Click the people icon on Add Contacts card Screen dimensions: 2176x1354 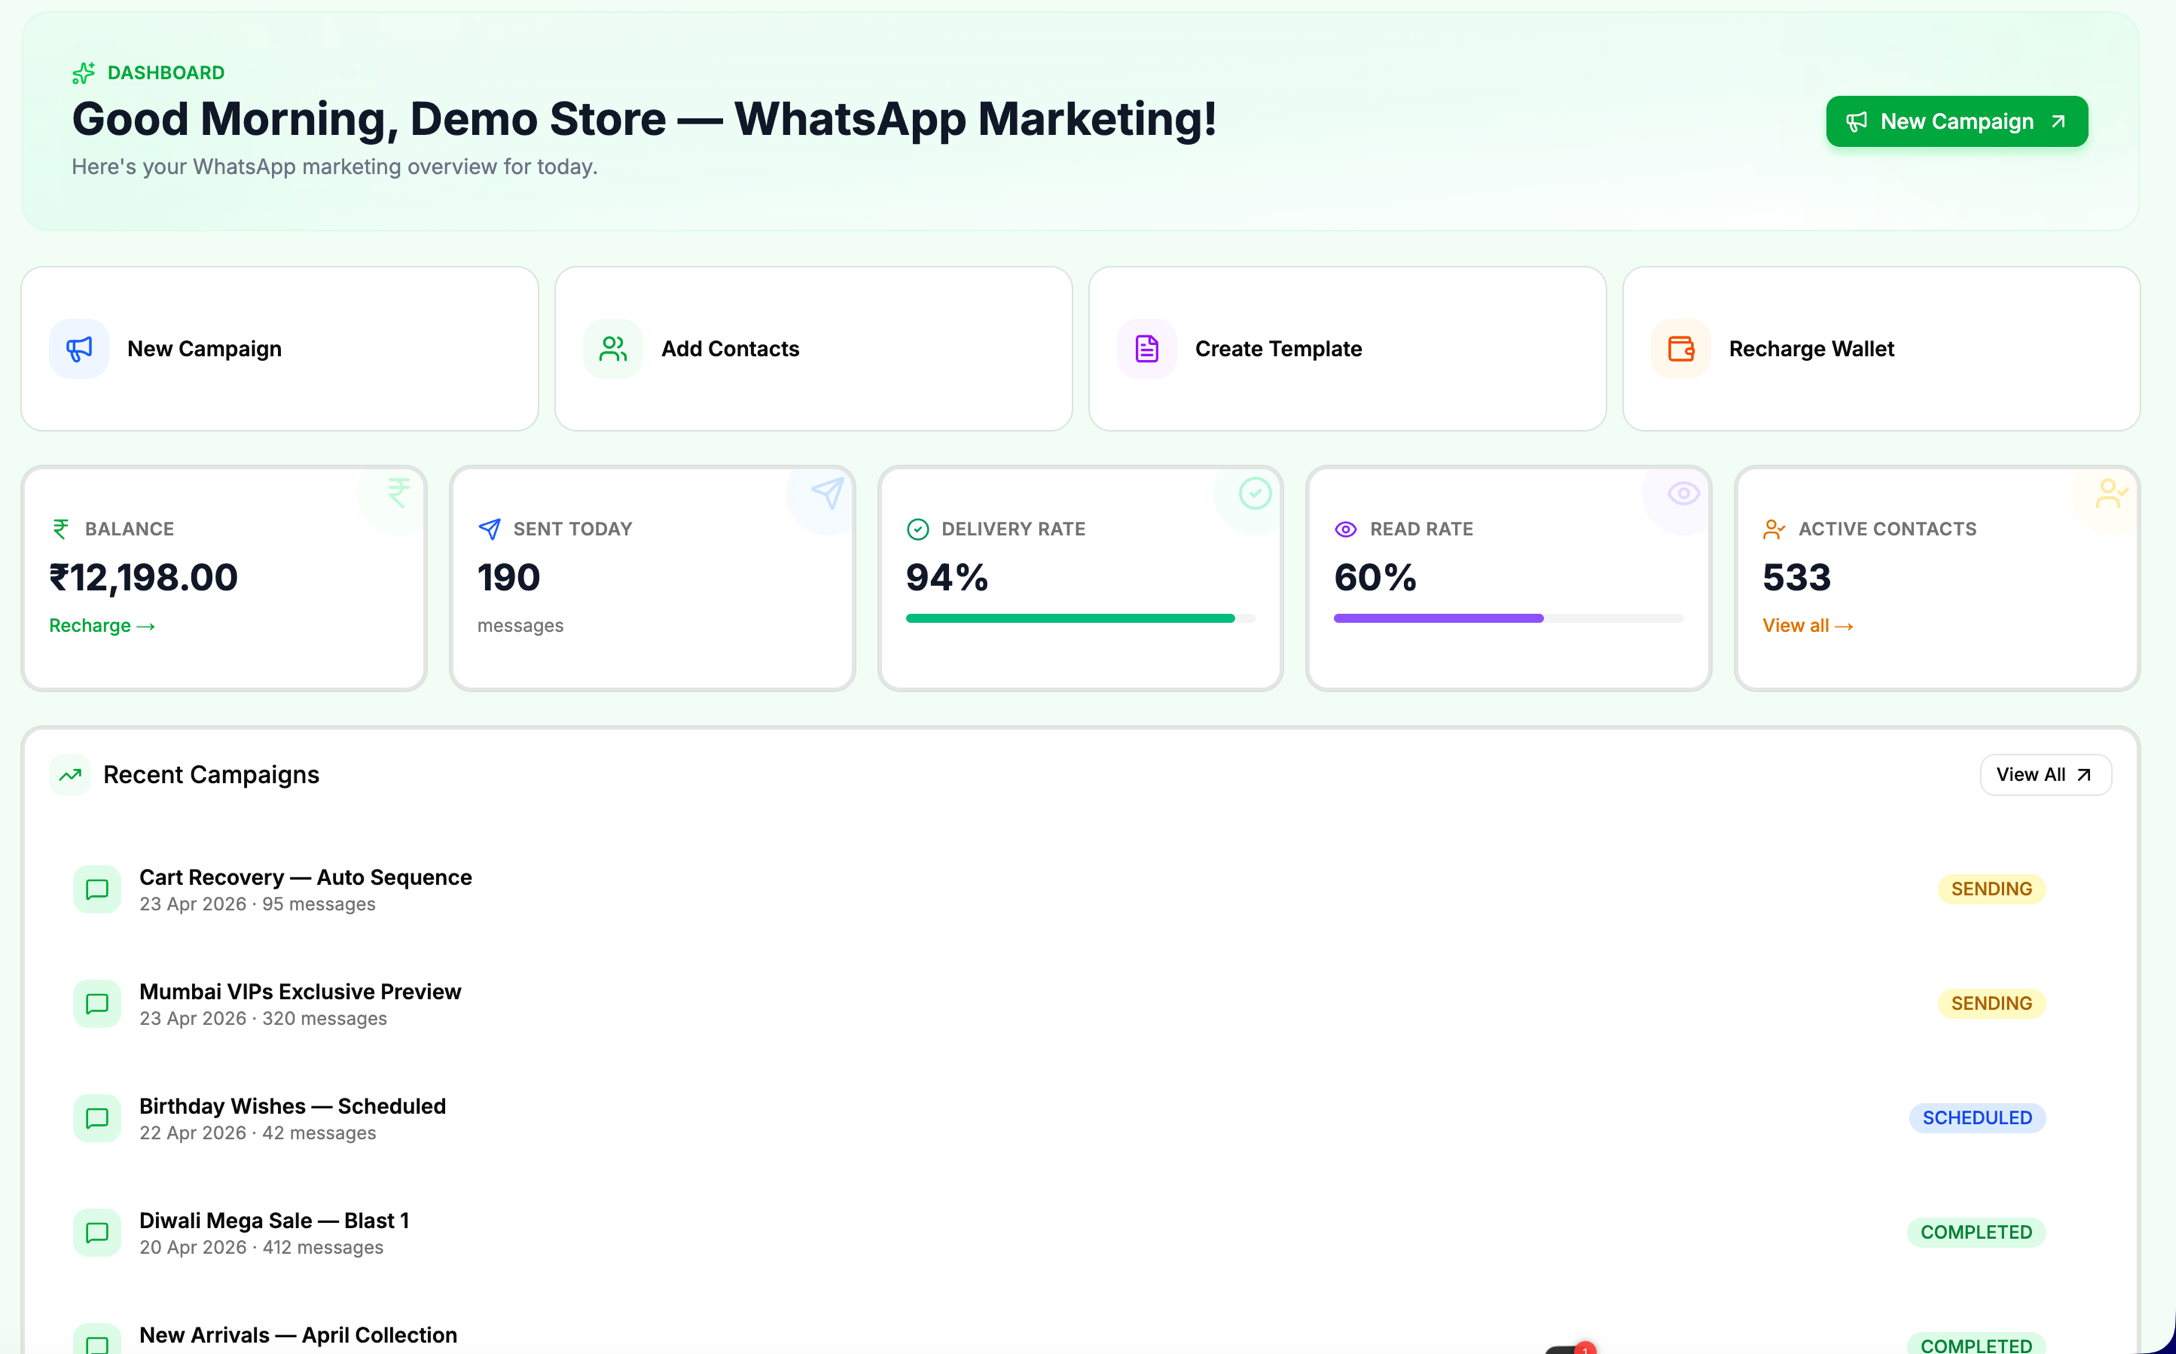[x=613, y=348]
